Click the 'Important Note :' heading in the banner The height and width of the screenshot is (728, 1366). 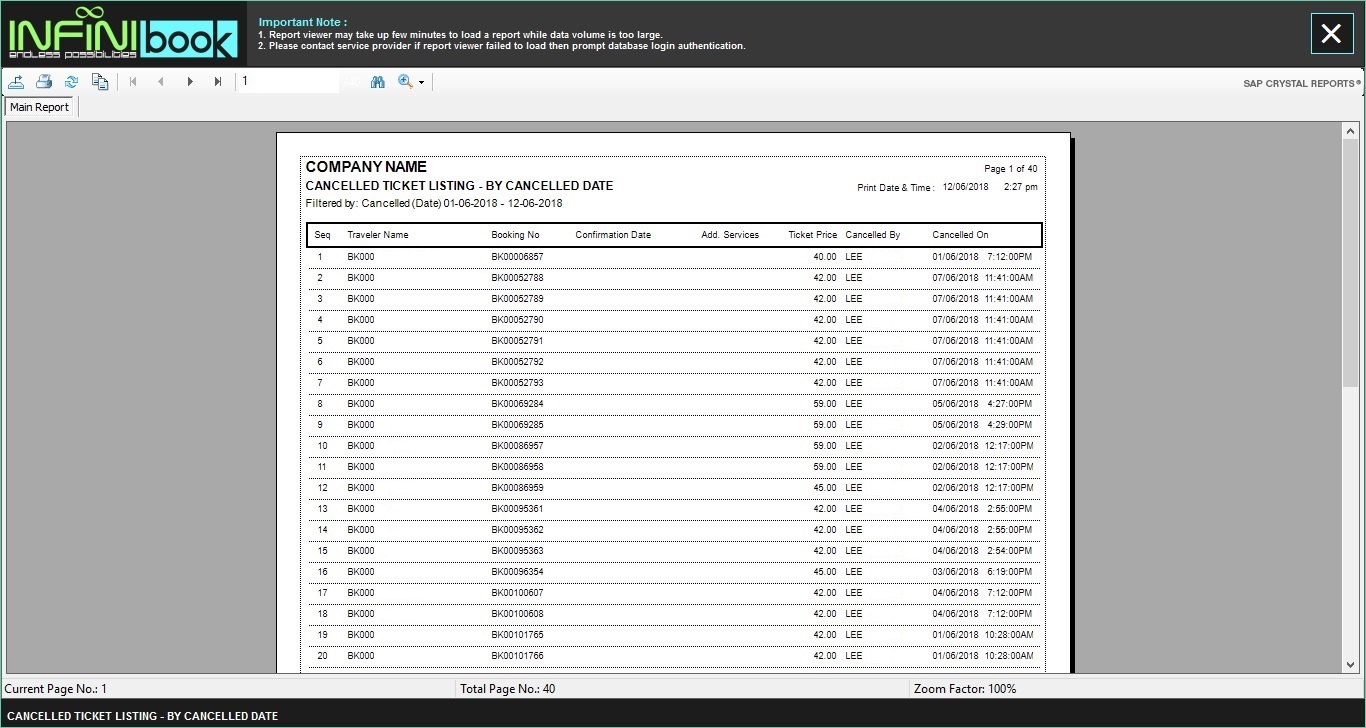303,22
